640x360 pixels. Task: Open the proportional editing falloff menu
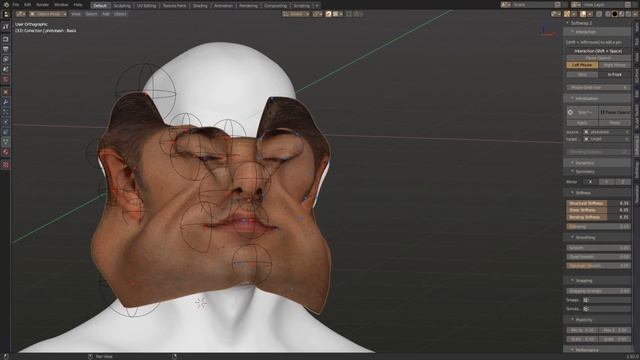tap(358, 14)
